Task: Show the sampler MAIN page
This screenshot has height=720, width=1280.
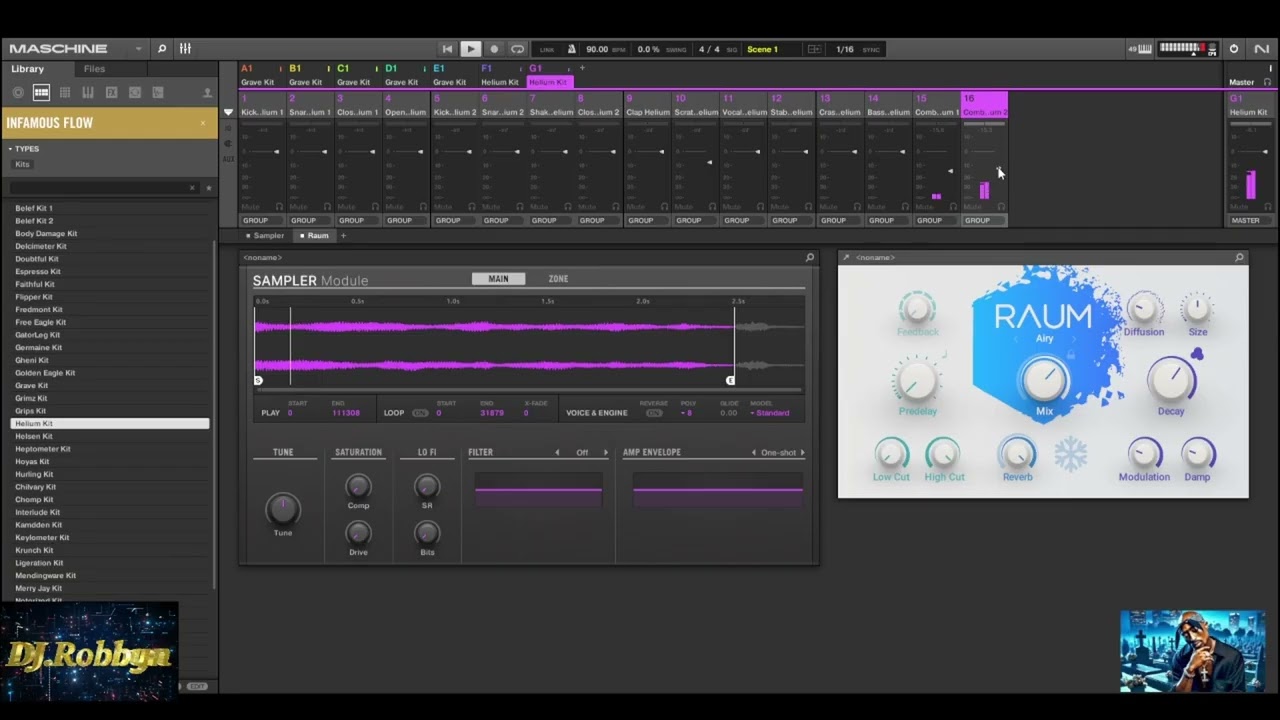Action: point(498,279)
